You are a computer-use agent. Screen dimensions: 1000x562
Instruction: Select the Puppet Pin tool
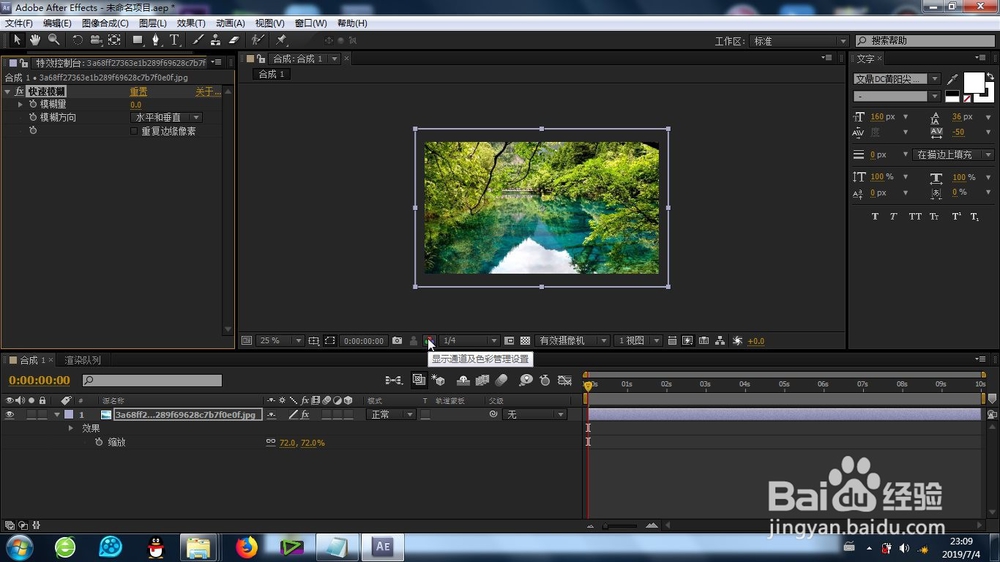point(281,40)
